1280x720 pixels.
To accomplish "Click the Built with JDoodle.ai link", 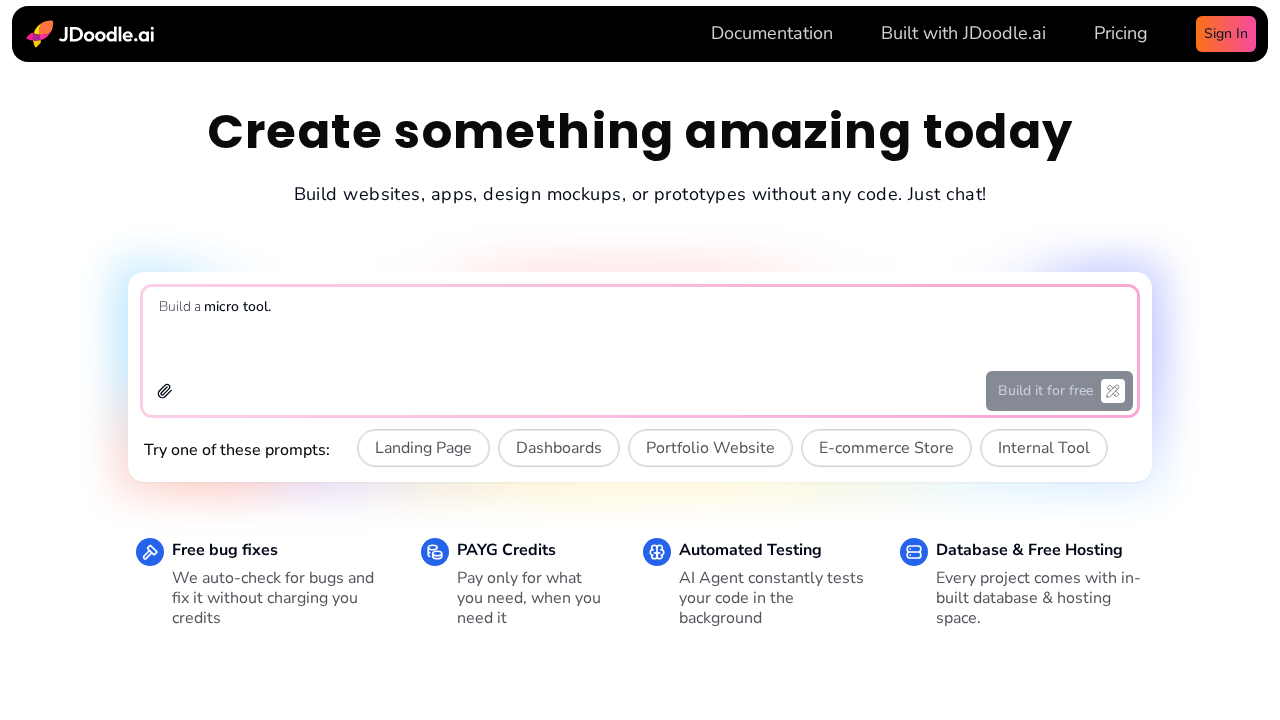I will click(963, 31).
